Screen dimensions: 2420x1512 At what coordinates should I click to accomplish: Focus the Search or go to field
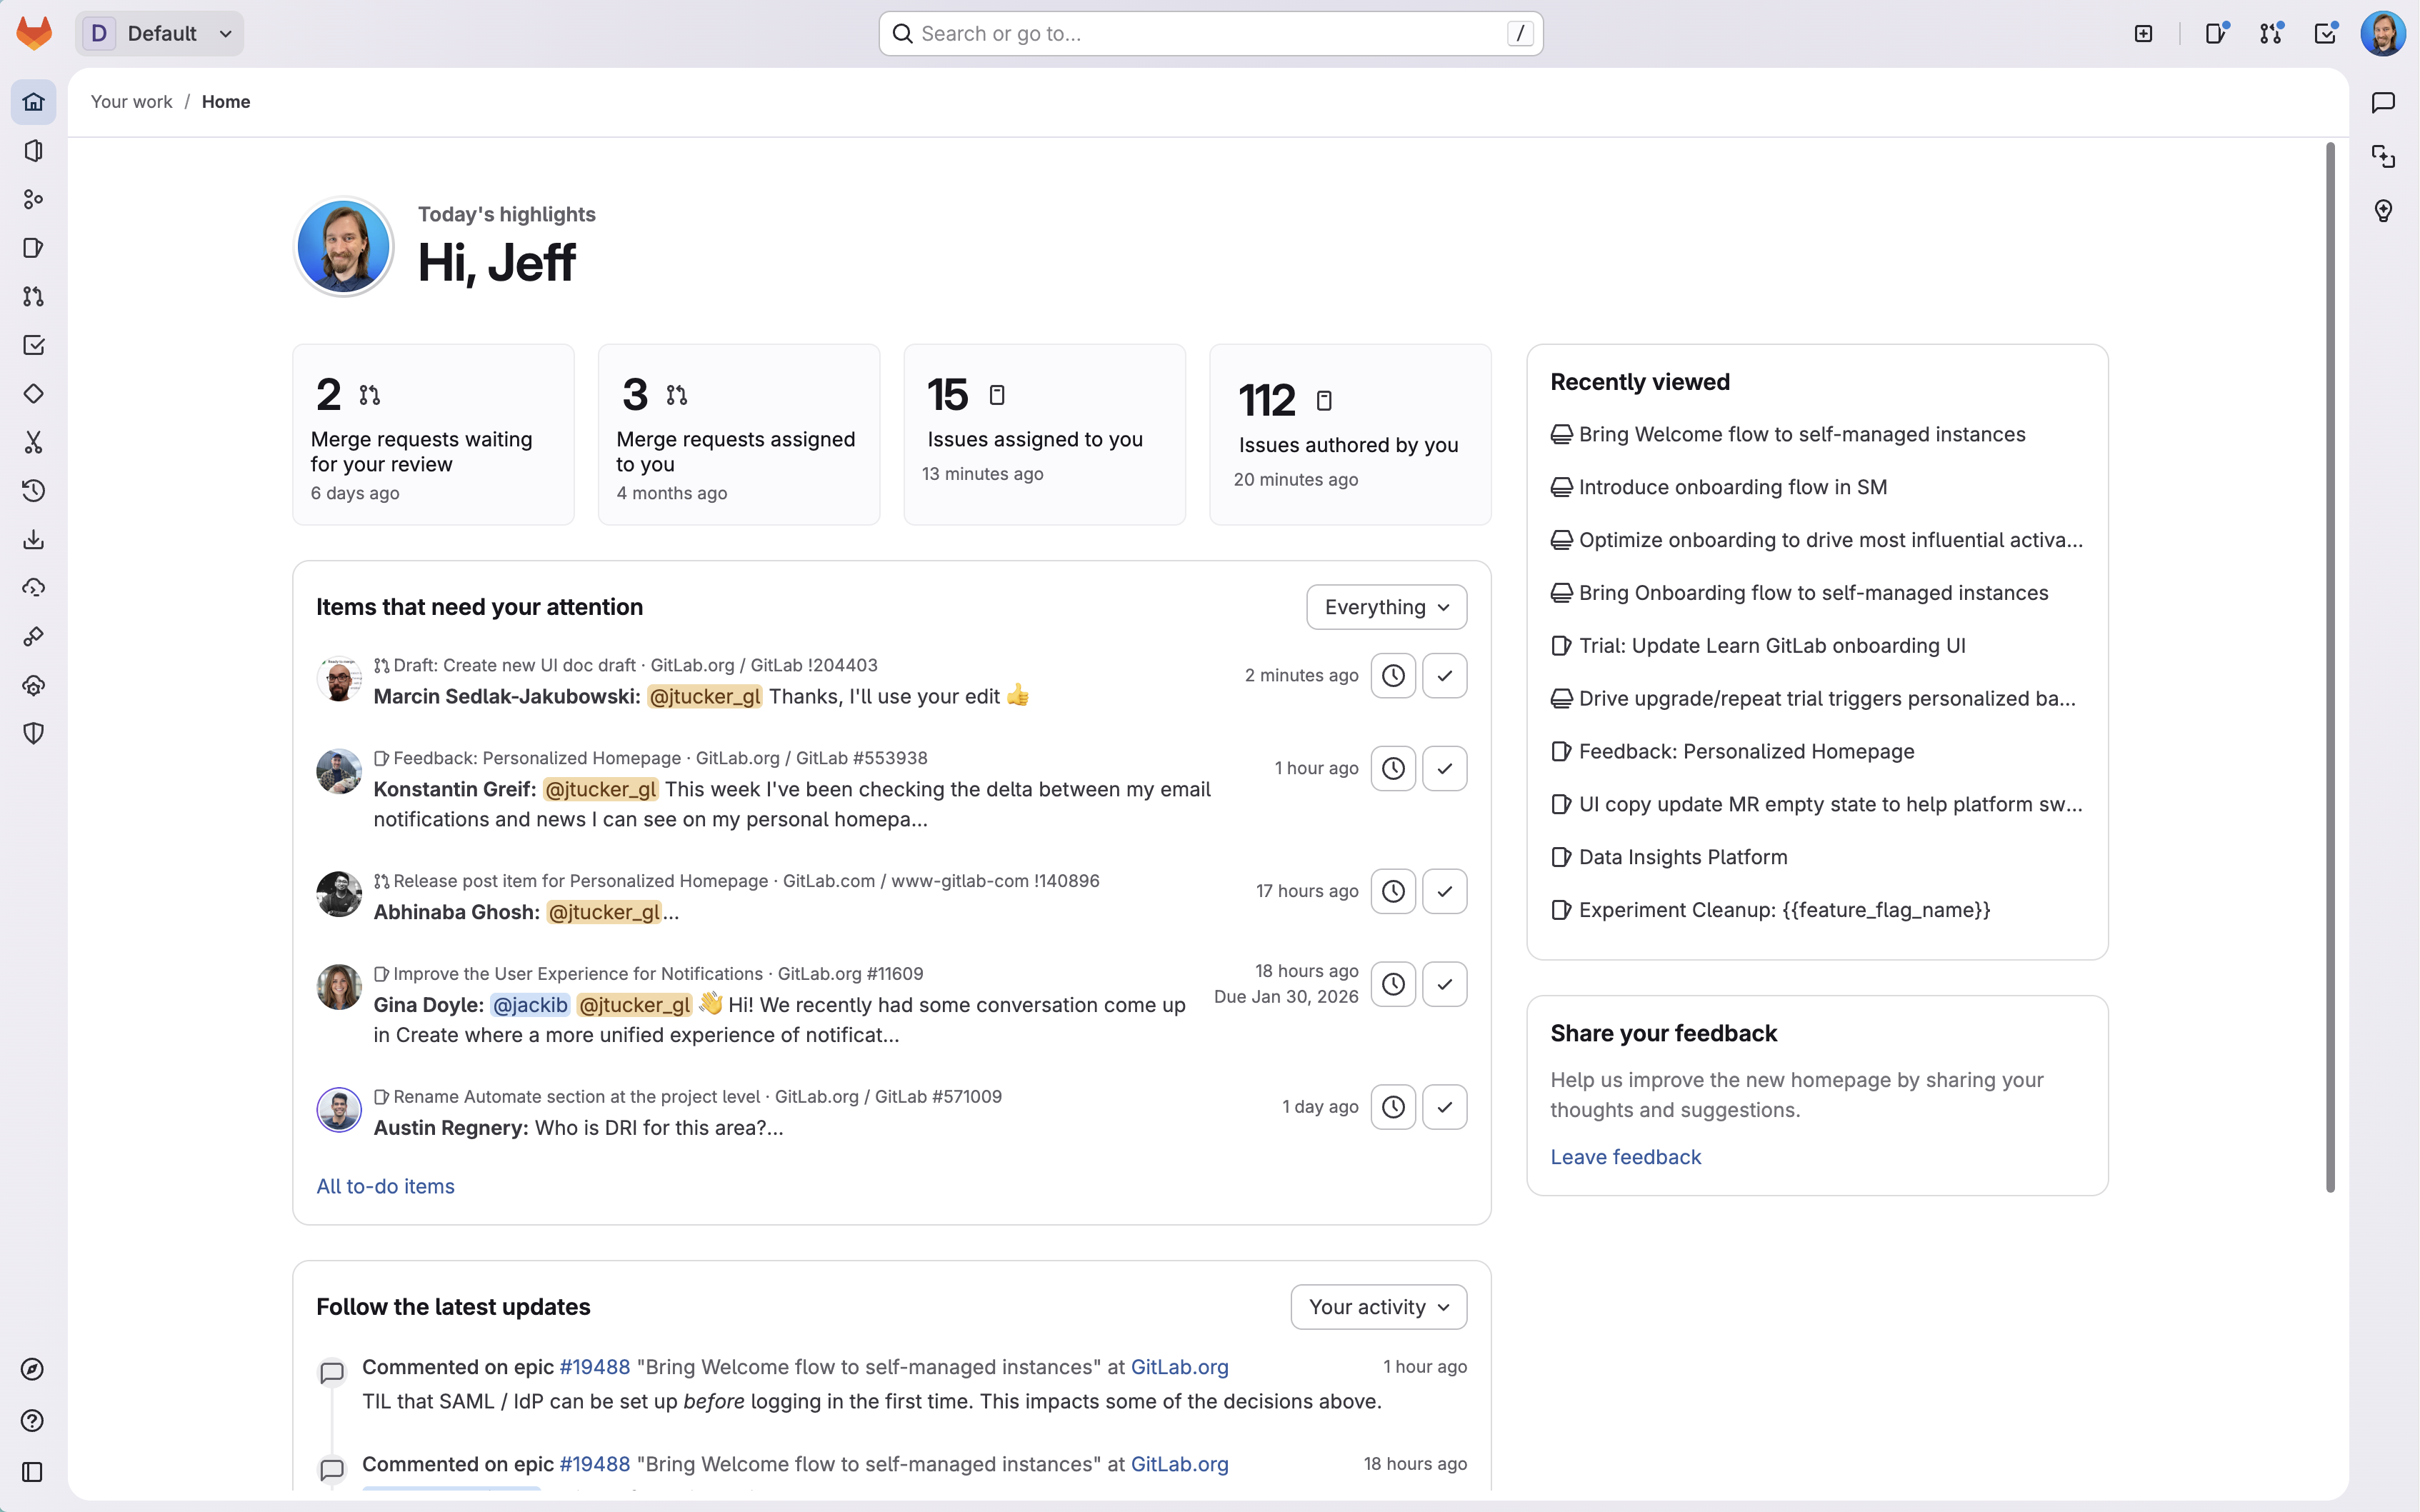tap(1210, 34)
